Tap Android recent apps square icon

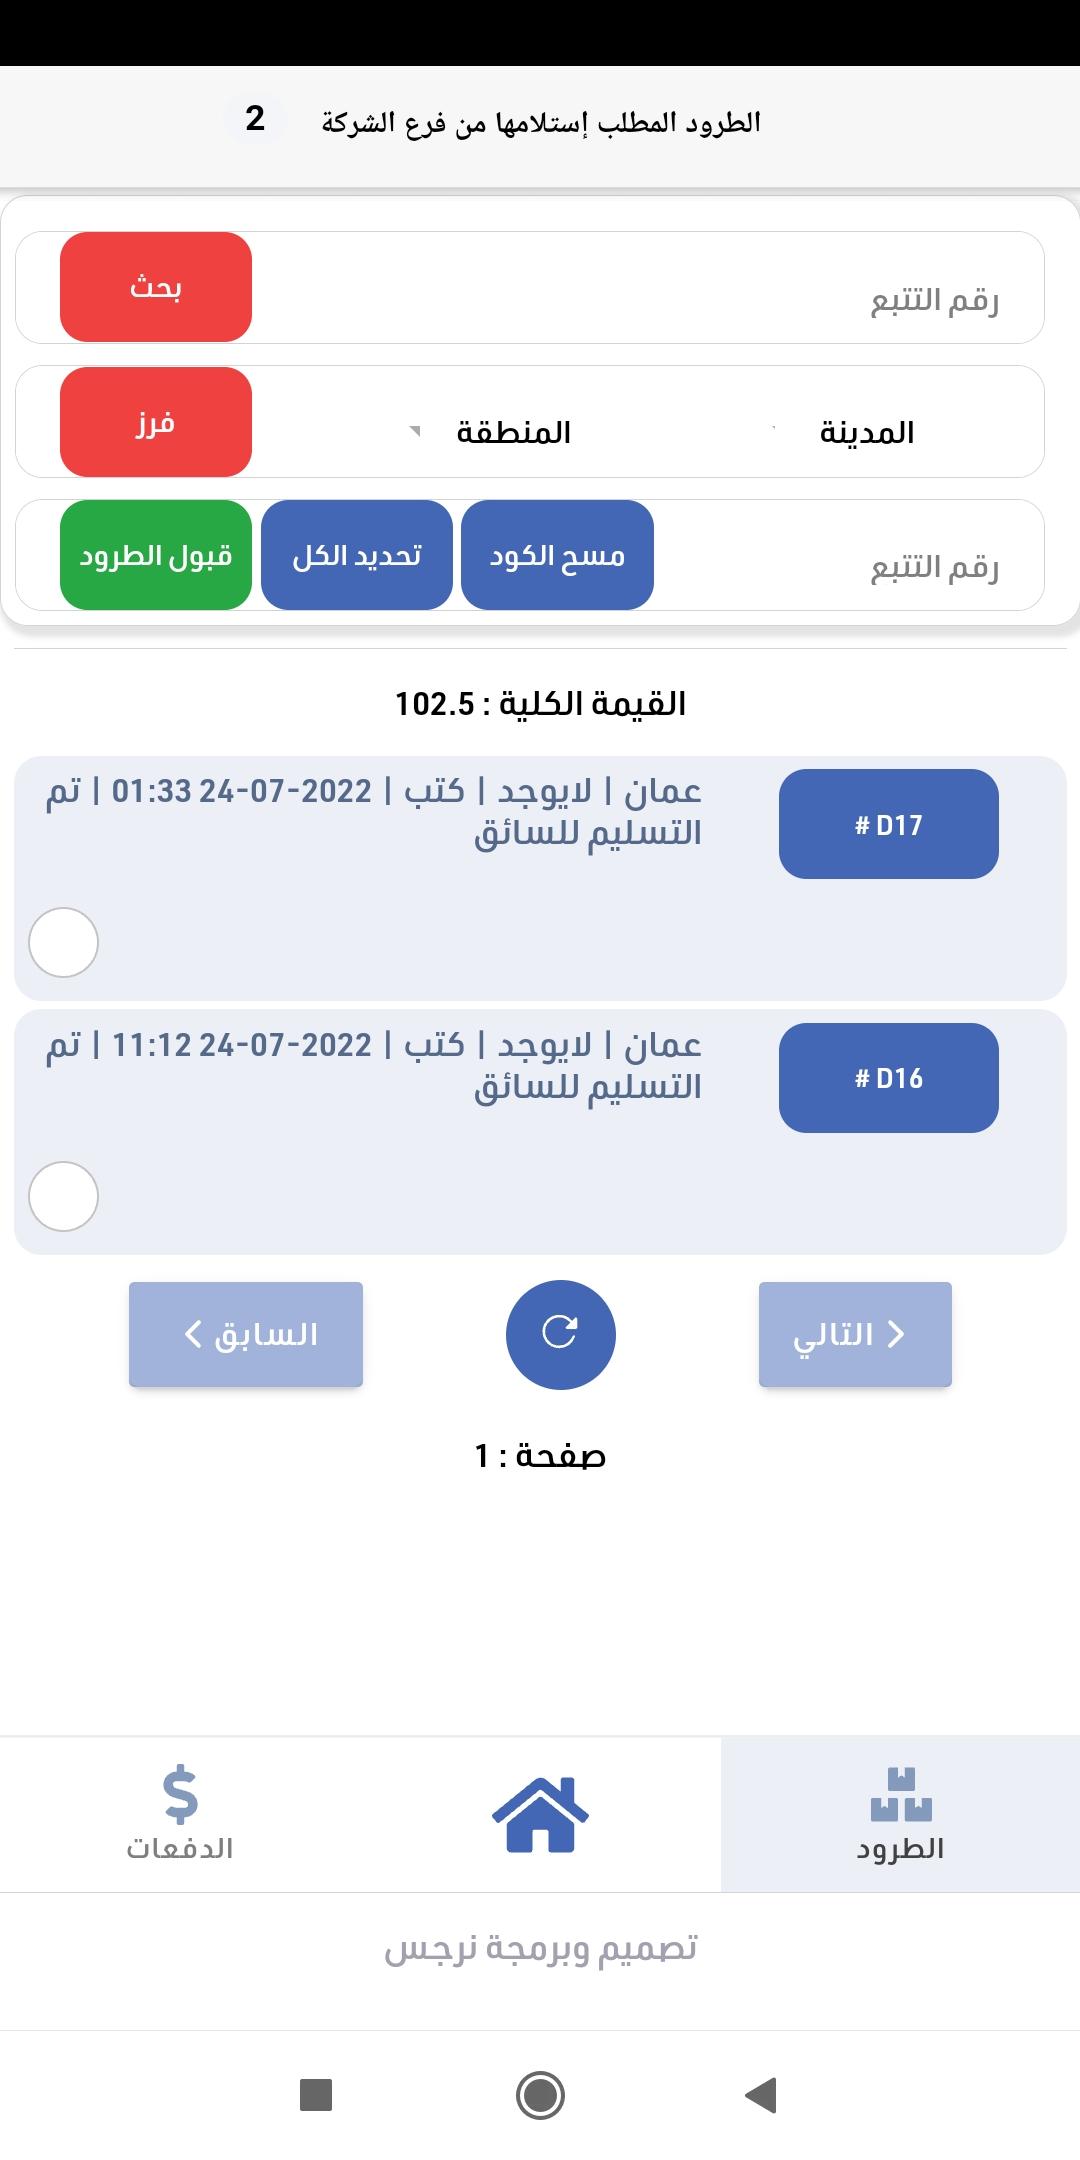pos(316,2094)
